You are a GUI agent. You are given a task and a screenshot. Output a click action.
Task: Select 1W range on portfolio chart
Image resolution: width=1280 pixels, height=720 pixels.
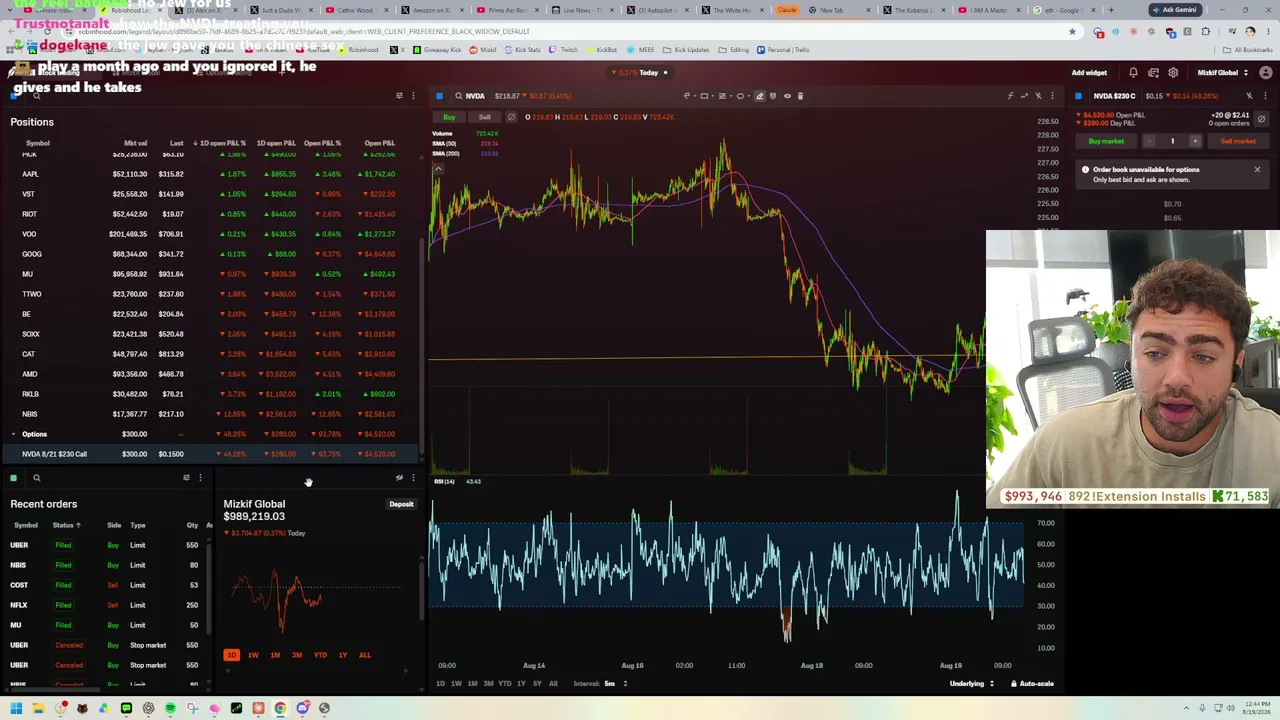coord(253,655)
